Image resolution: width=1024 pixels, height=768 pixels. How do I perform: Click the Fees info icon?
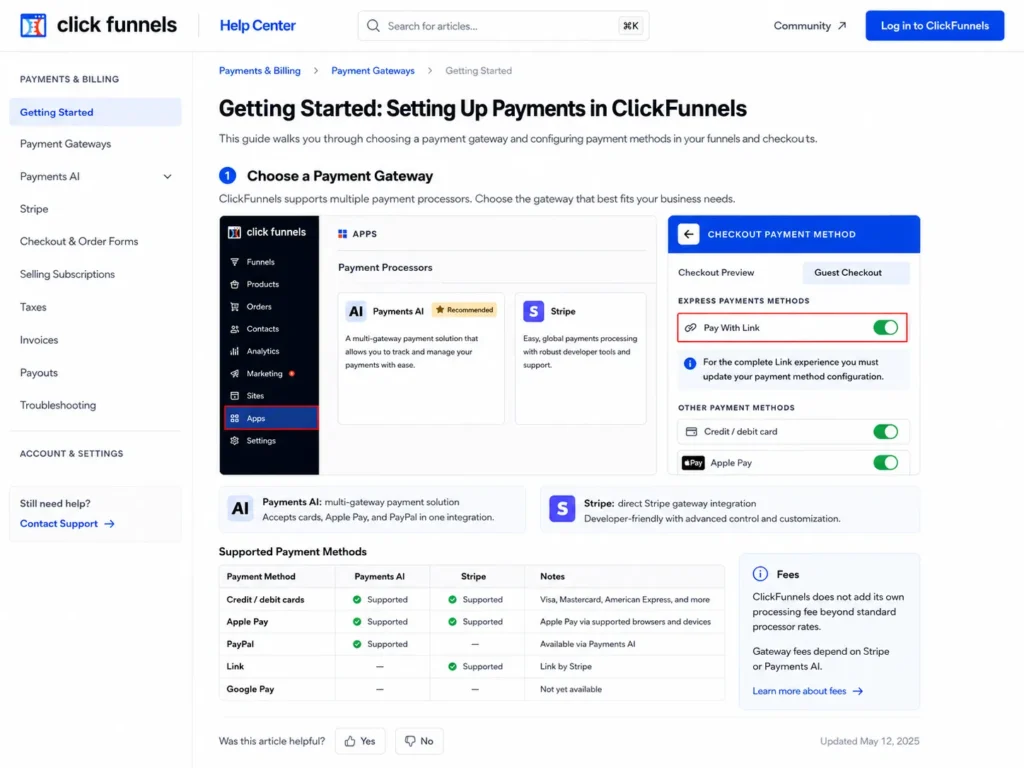click(x=760, y=574)
